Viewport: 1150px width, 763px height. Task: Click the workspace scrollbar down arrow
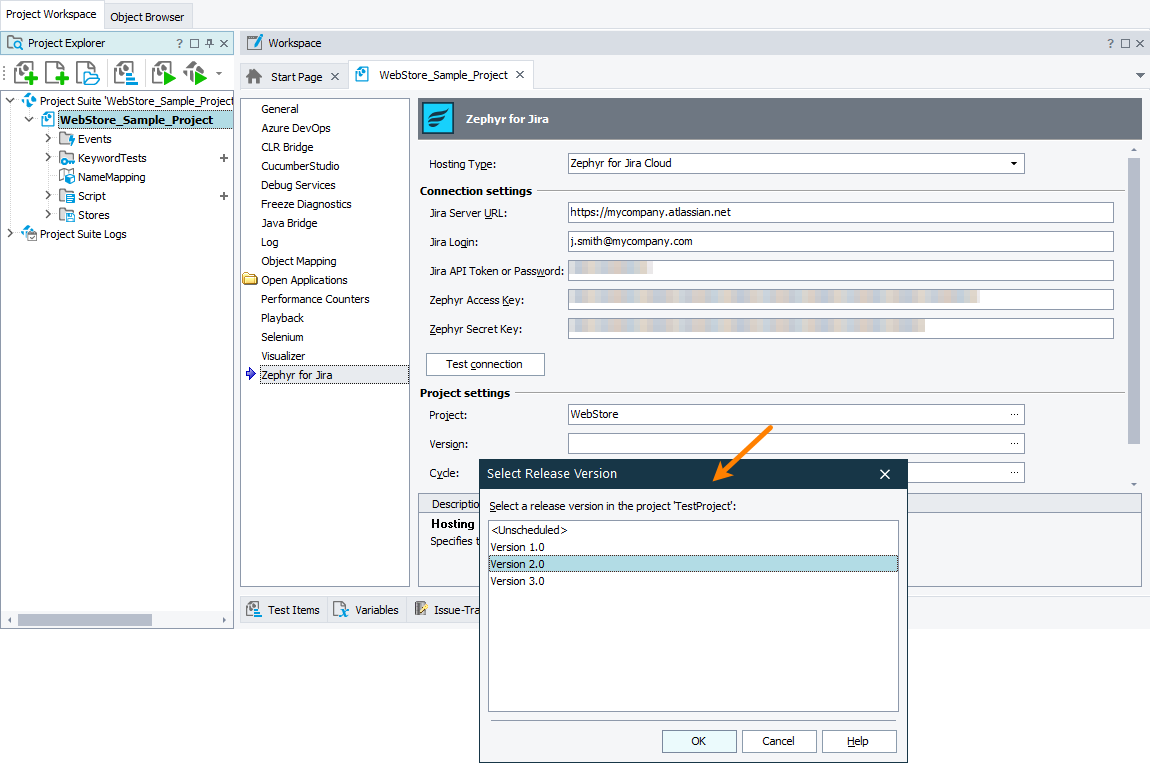[1134, 484]
